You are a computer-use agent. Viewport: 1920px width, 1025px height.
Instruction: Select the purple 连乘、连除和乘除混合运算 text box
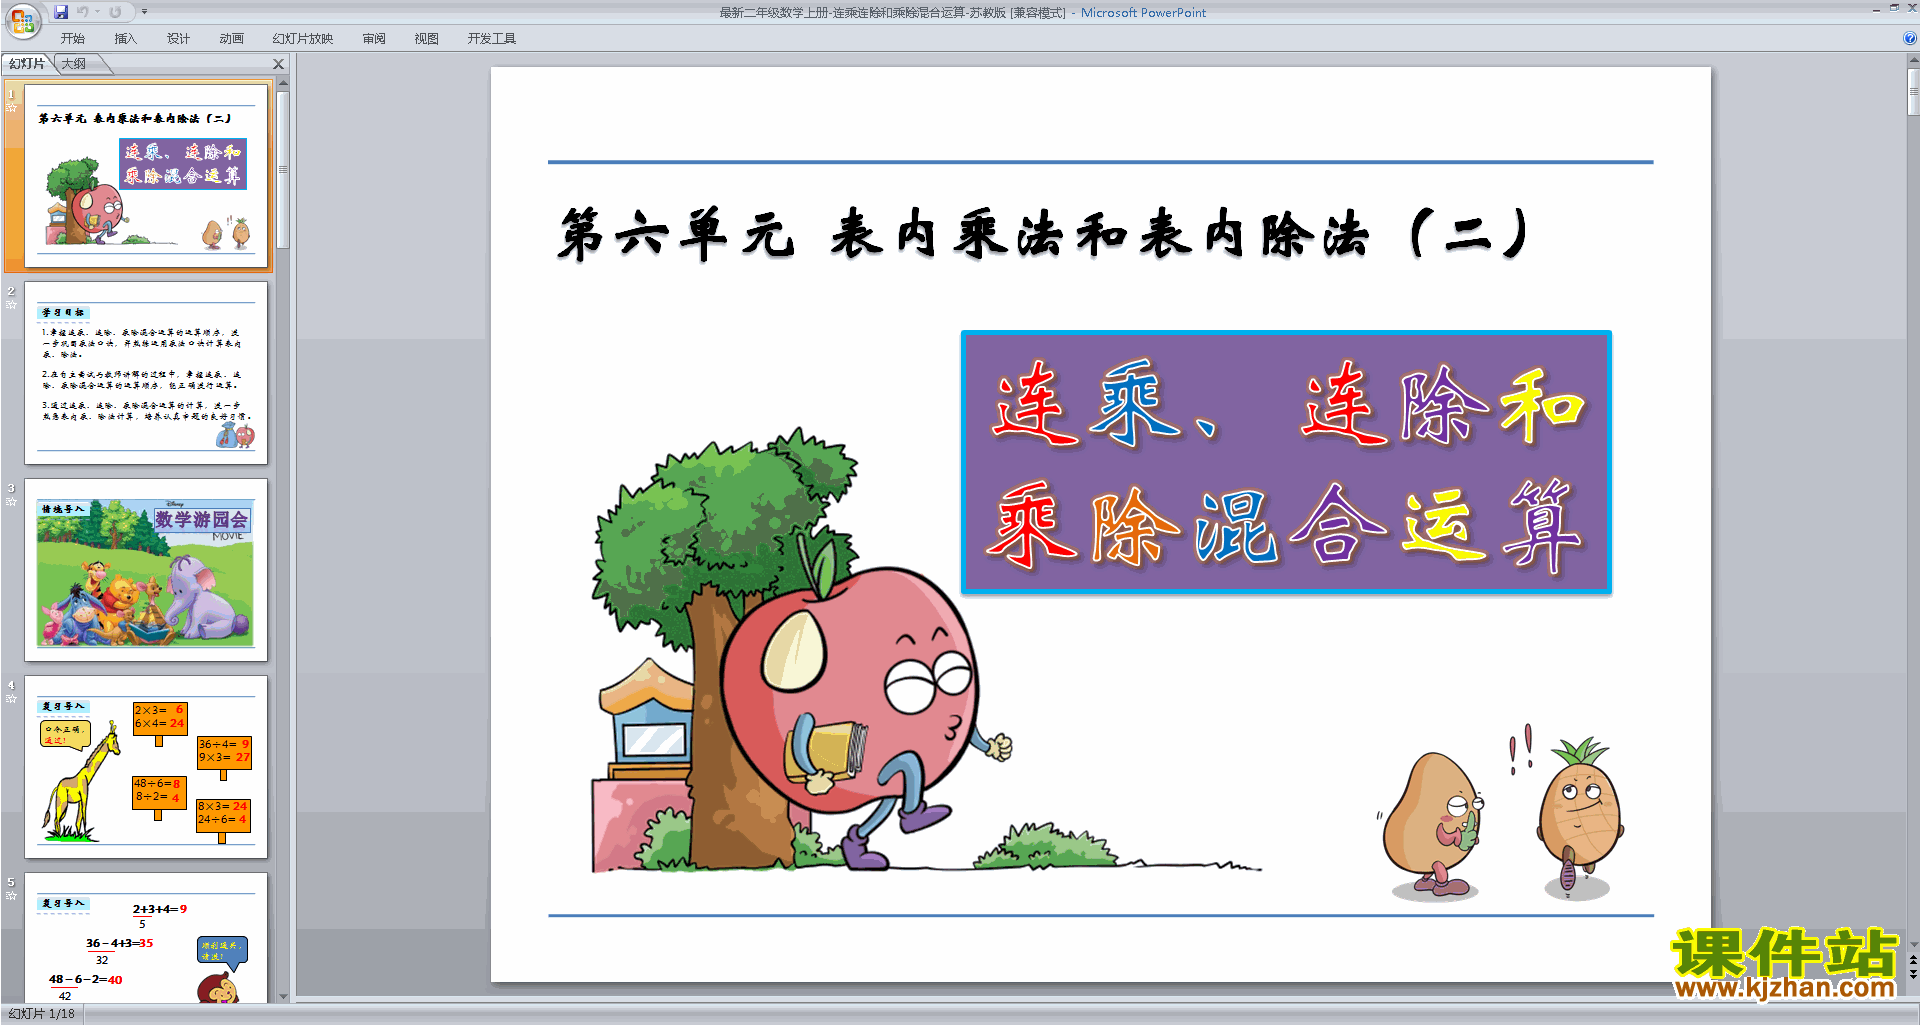point(1286,463)
